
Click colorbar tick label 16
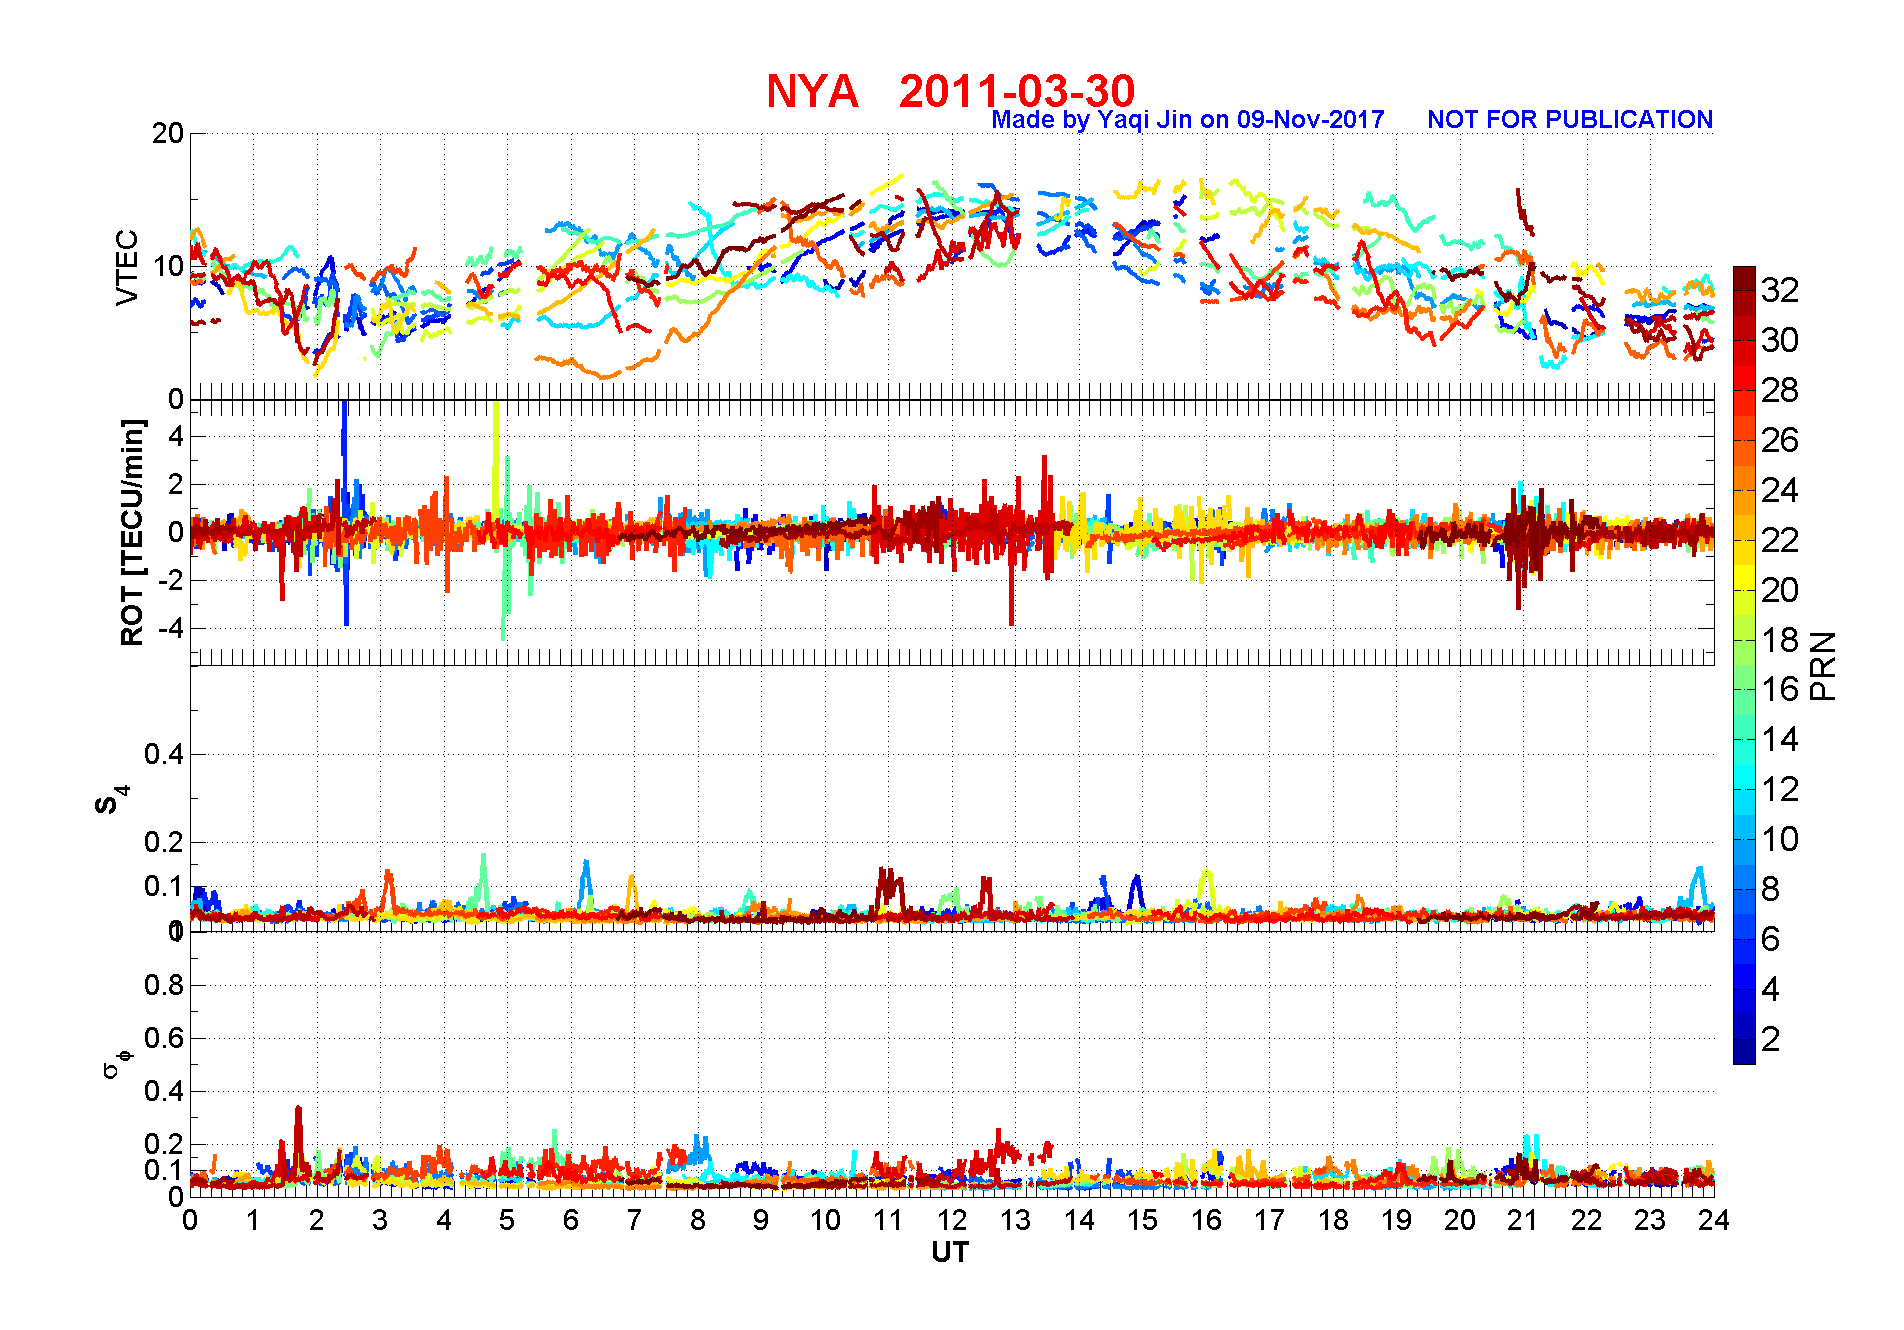(x=1780, y=689)
